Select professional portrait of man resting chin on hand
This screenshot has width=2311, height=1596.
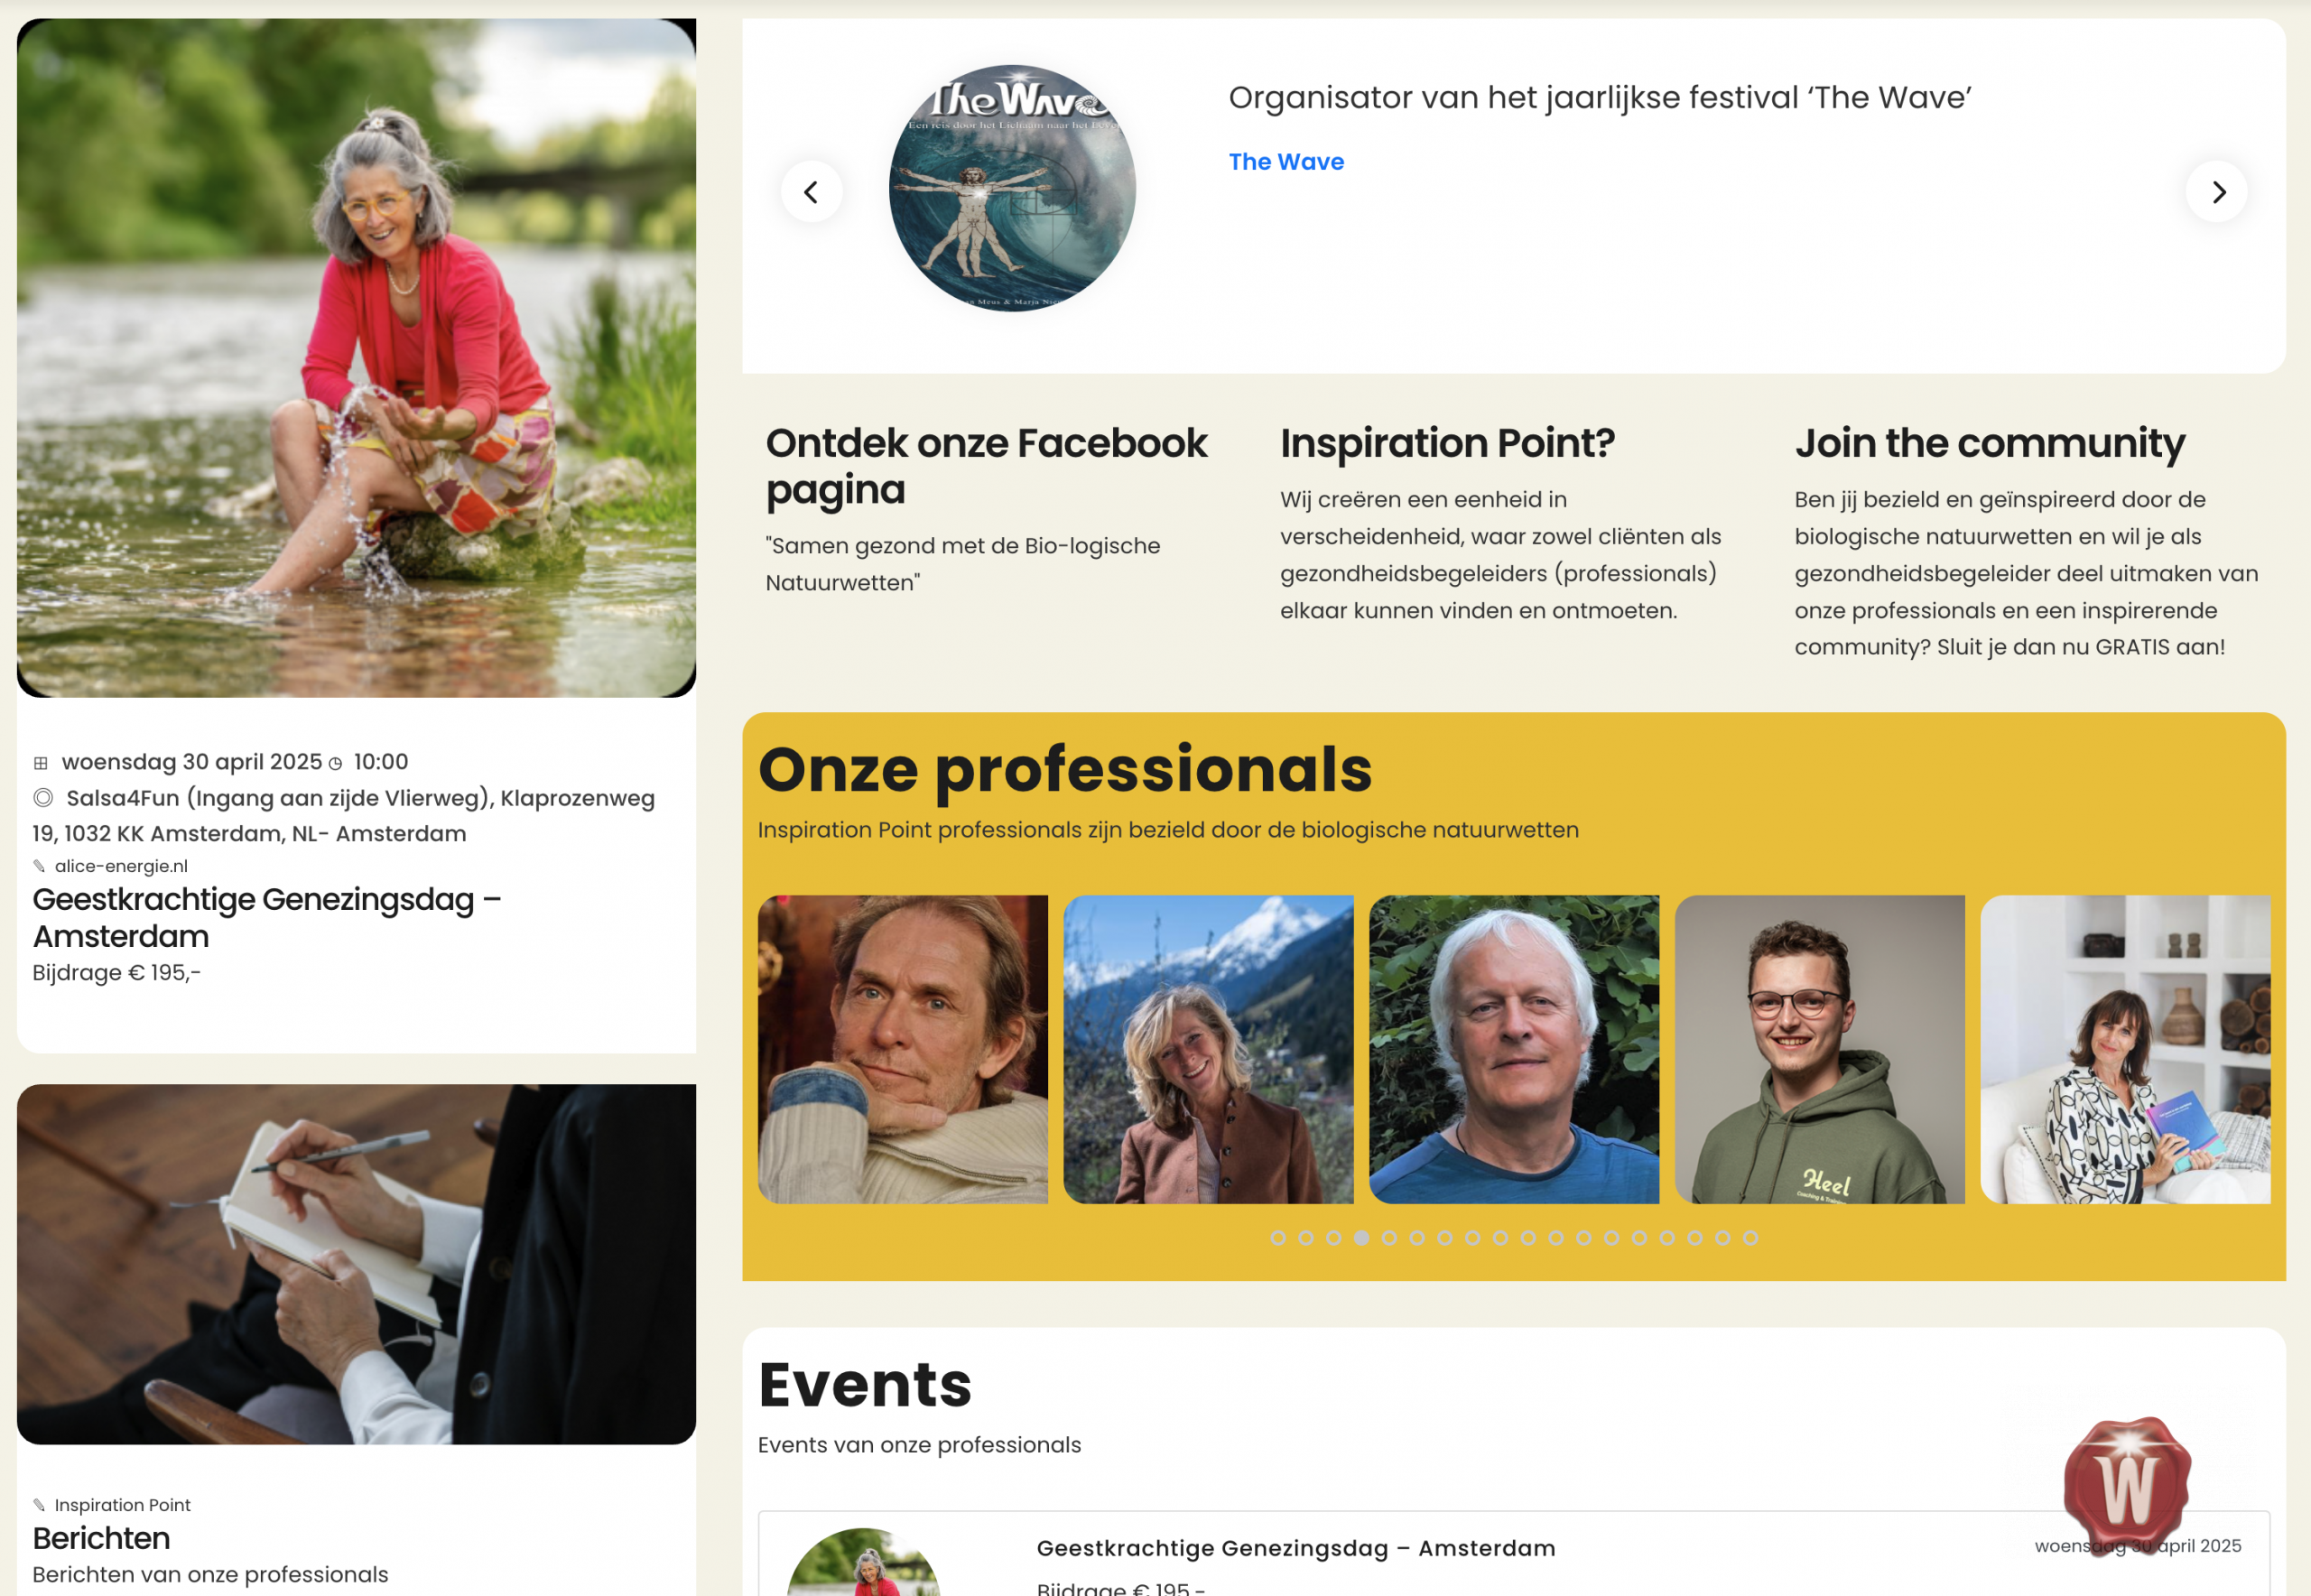click(x=902, y=1049)
